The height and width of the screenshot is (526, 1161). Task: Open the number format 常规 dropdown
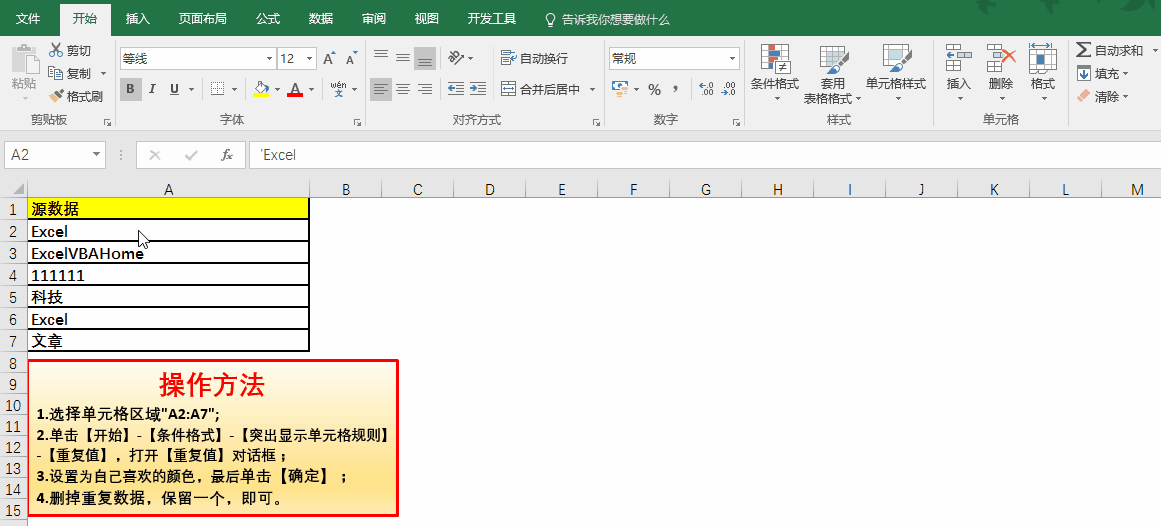(x=732, y=59)
